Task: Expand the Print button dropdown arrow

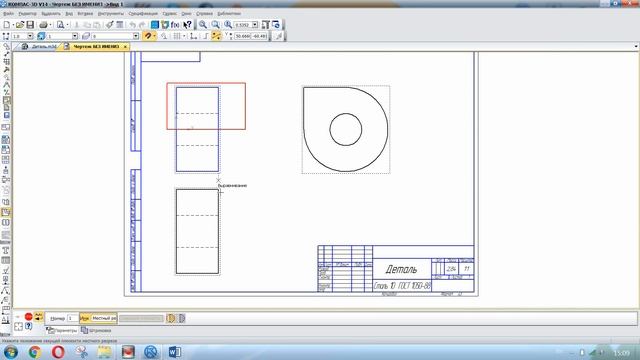Action: click(51, 25)
